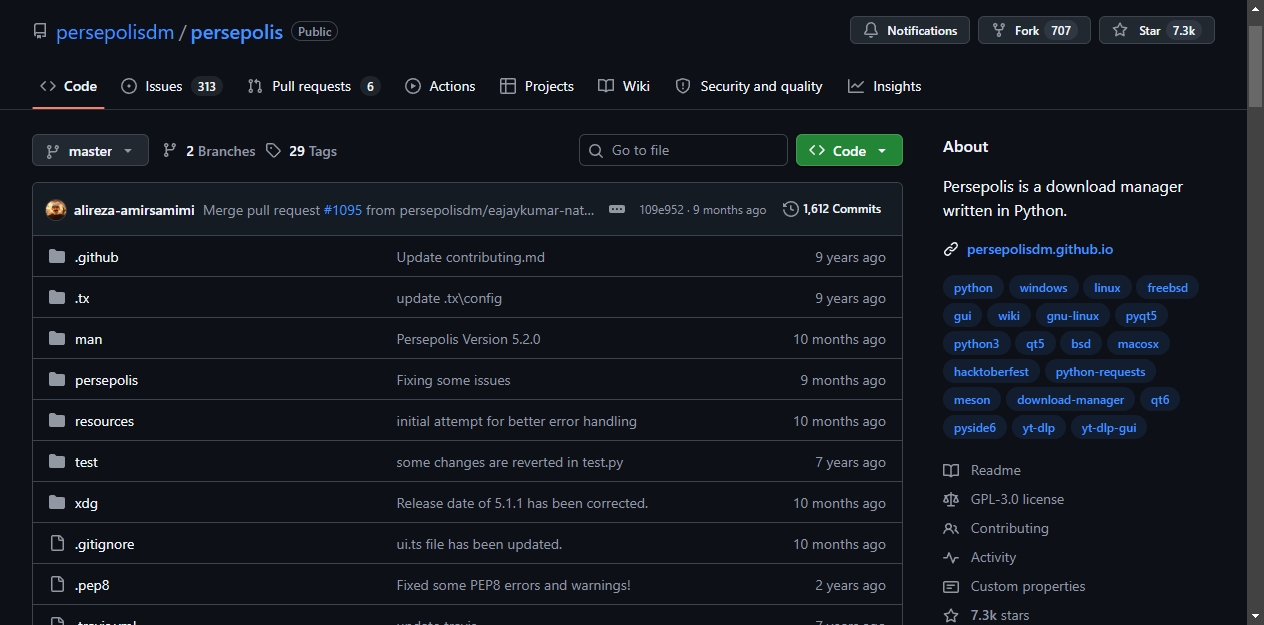1264x625 pixels.
Task: Open the Insights tab
Action: [885, 86]
